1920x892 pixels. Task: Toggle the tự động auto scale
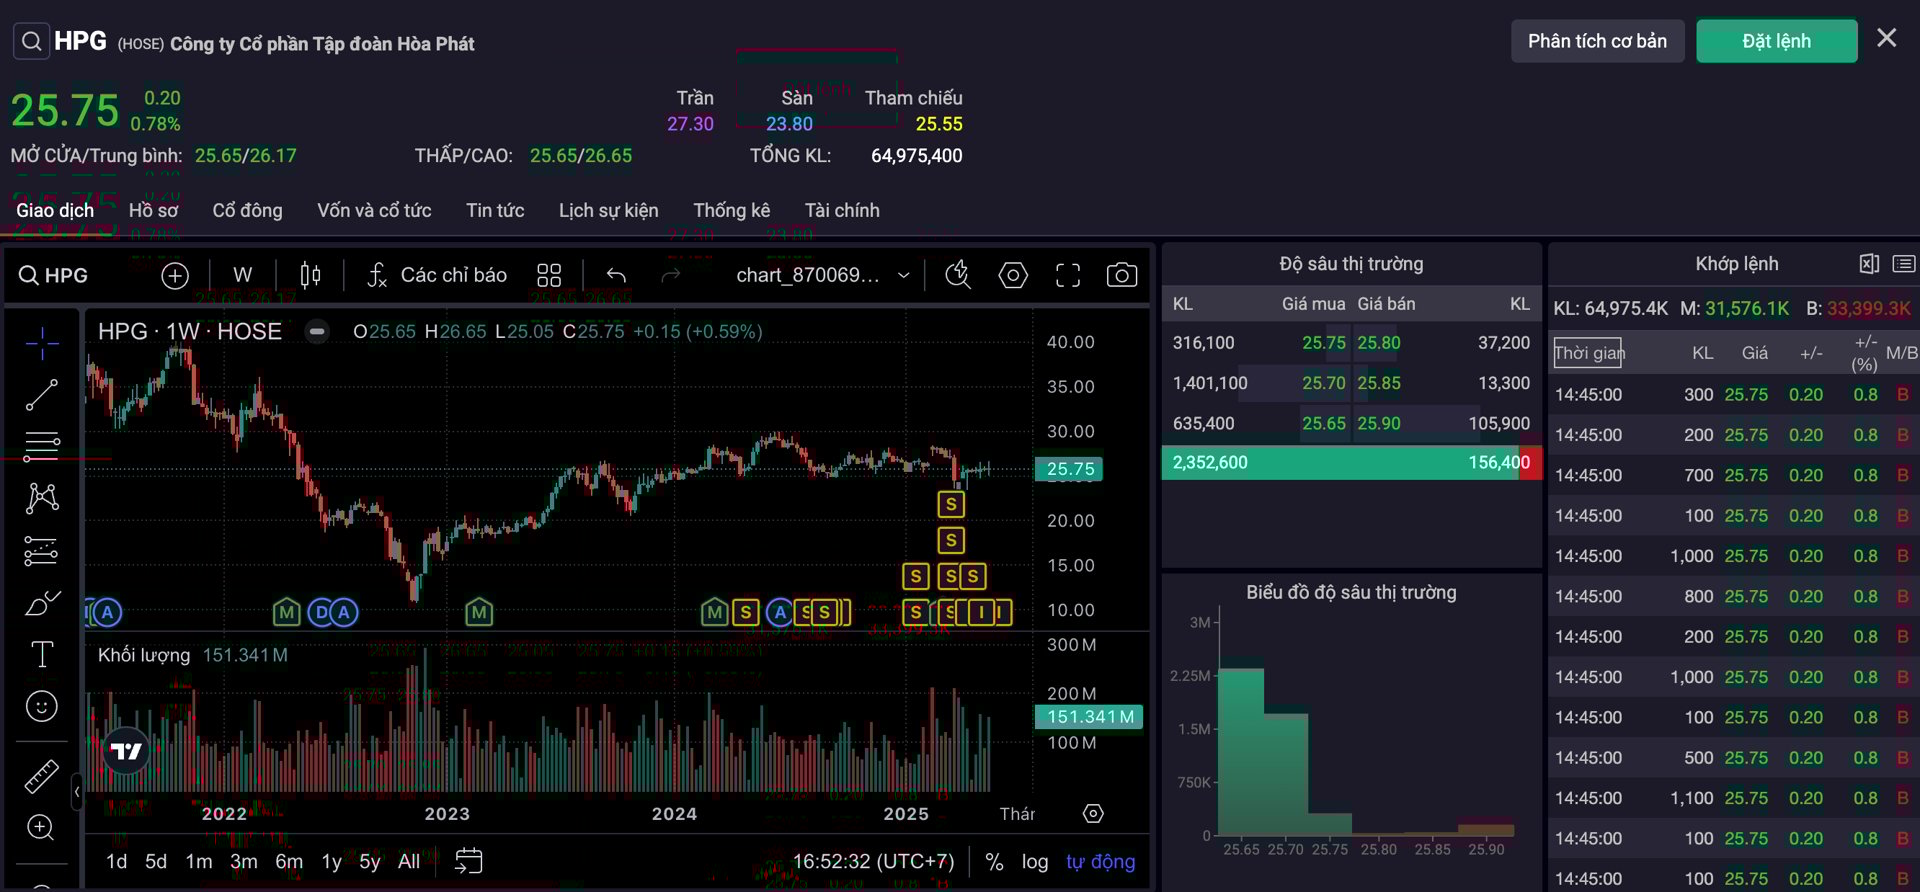point(1100,861)
